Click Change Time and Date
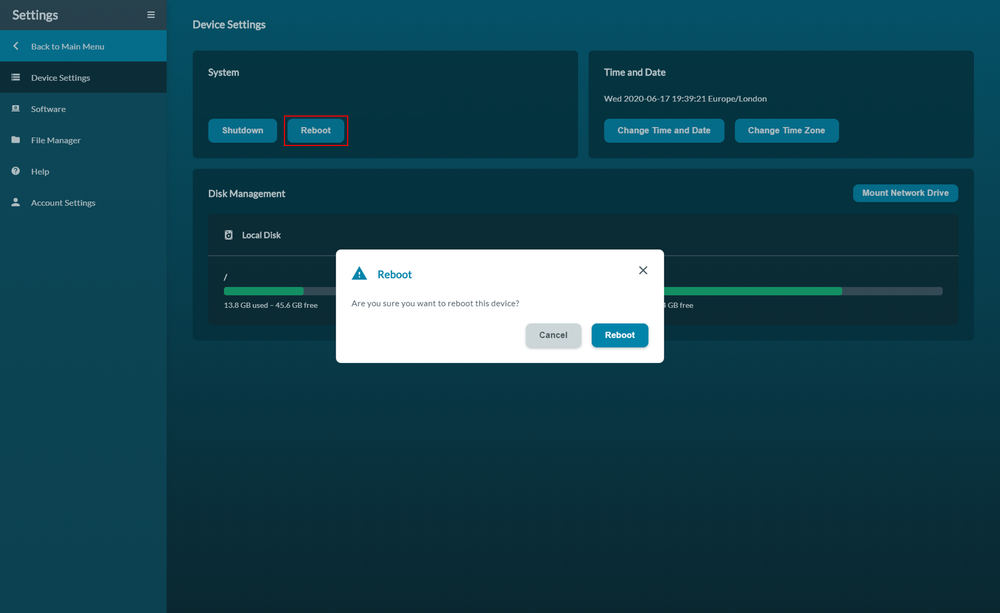Screen dimensions: 1000x613 point(664,130)
